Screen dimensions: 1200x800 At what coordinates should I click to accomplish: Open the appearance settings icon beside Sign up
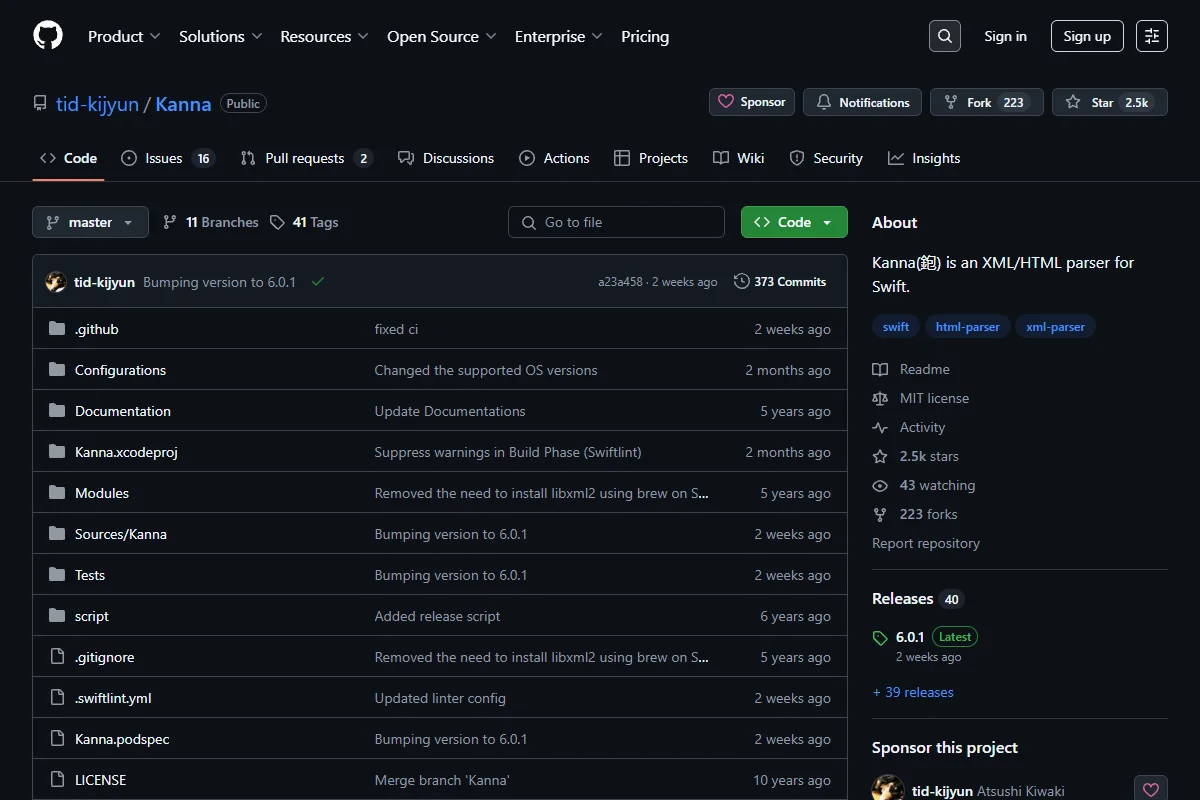point(1152,36)
